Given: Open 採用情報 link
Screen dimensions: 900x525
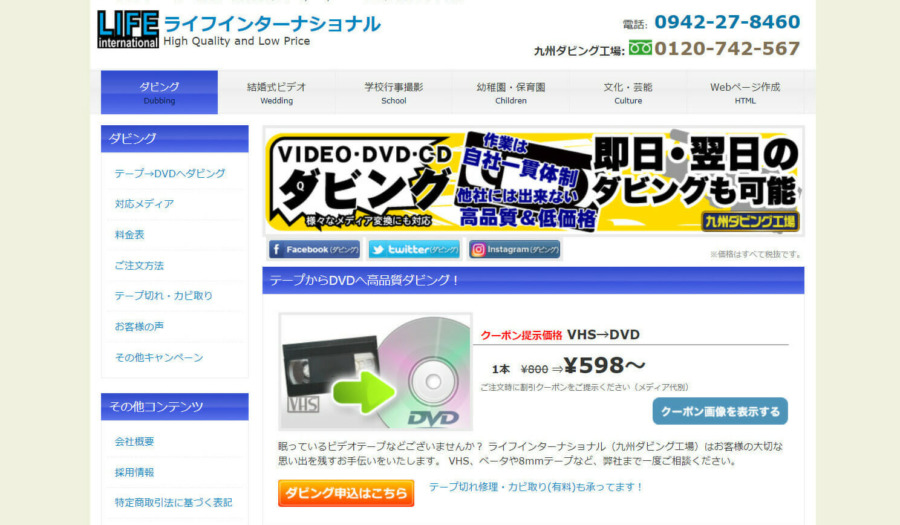Looking at the screenshot, I should 134,472.
